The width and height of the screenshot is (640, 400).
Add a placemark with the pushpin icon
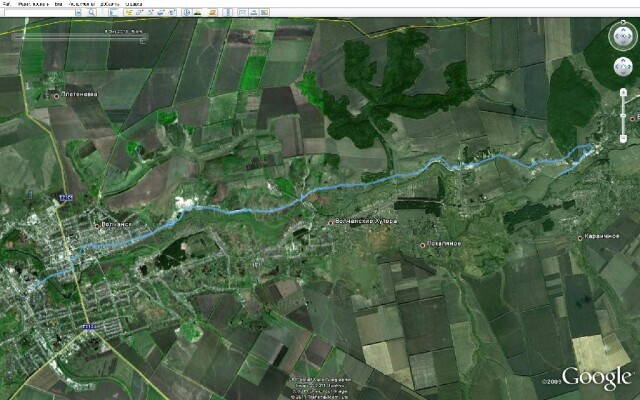[129, 12]
